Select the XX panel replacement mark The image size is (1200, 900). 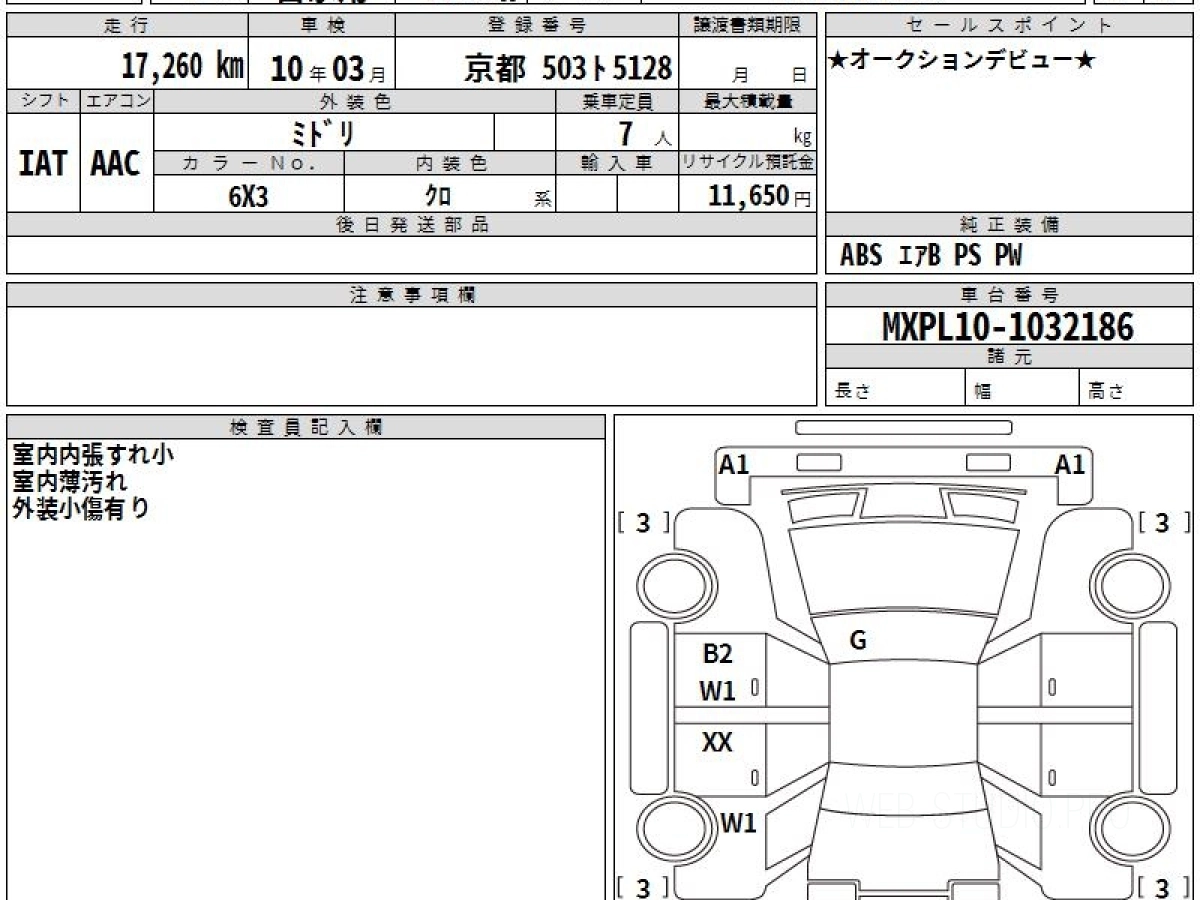click(x=717, y=742)
